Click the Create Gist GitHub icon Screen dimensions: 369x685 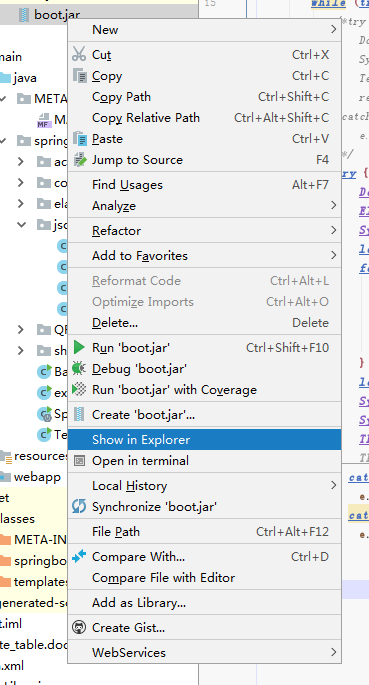[x=79, y=628]
